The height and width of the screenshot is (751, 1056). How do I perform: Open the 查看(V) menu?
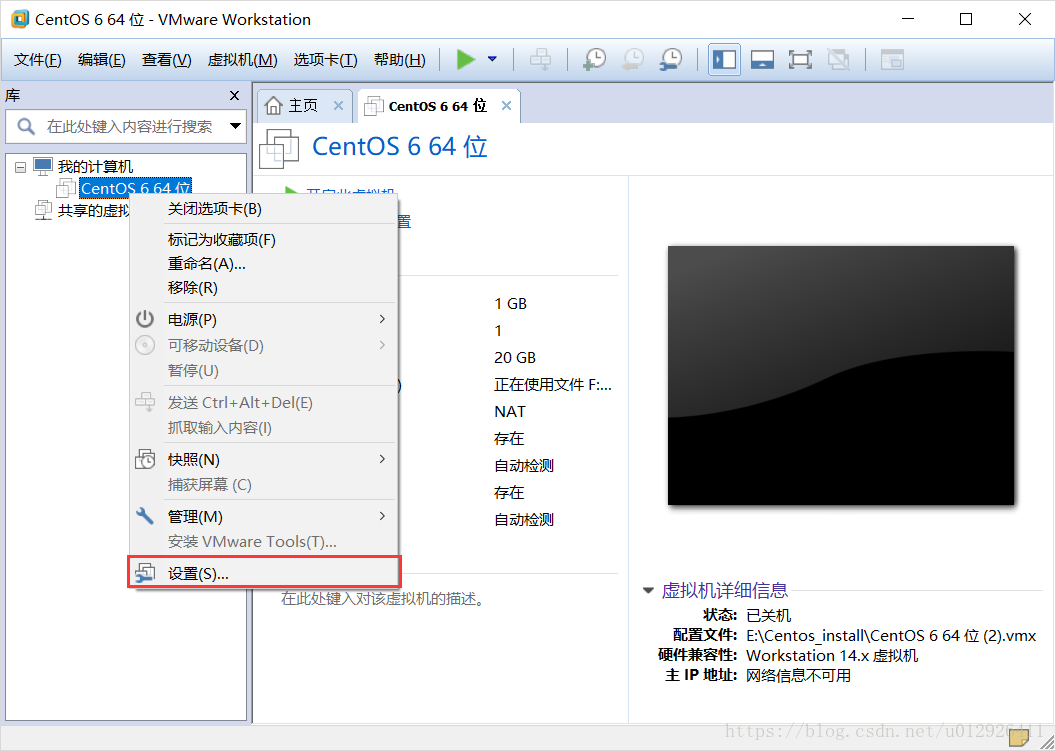click(x=166, y=60)
